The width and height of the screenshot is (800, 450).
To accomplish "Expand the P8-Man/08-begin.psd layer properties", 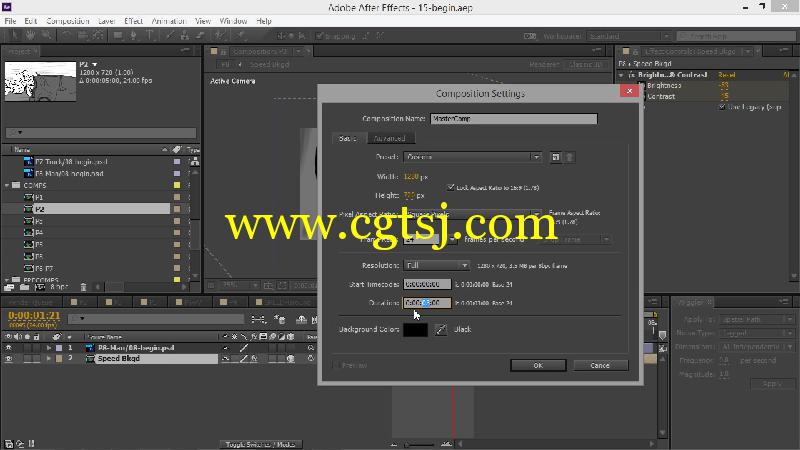I will click(x=49, y=348).
